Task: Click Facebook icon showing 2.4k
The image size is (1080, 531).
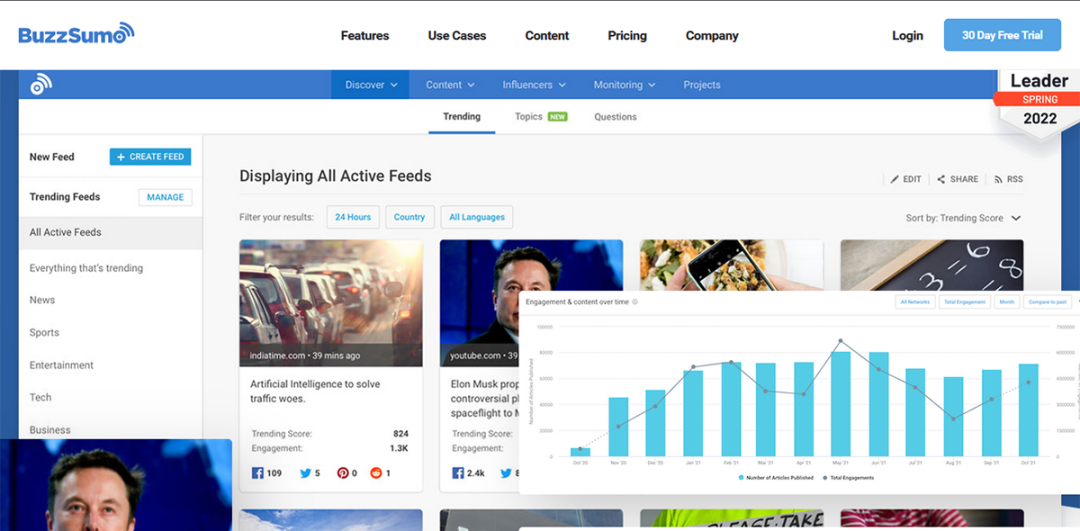Action: tap(458, 473)
